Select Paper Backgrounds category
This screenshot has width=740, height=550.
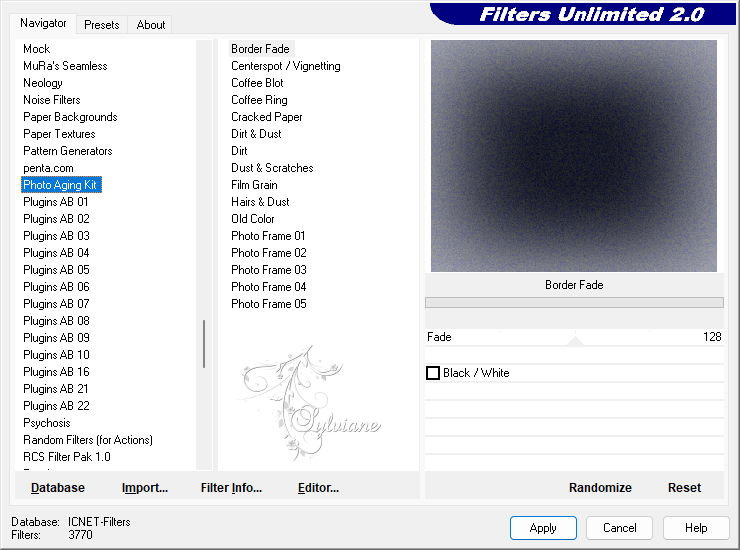point(70,117)
